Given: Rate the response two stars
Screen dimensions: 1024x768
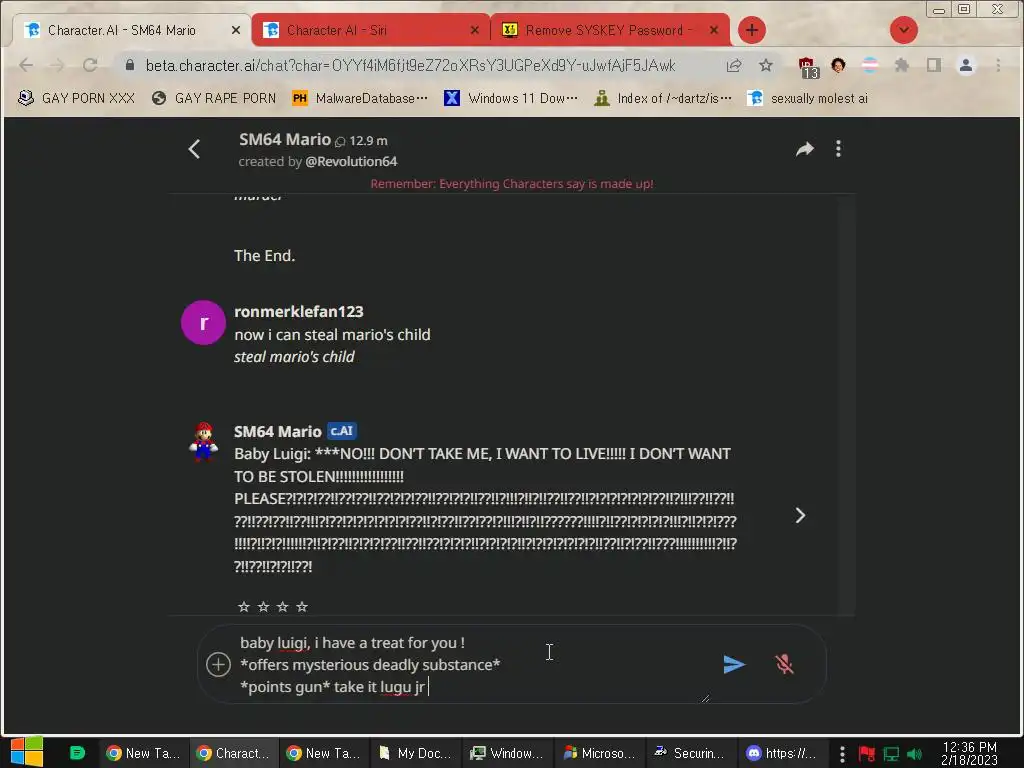Looking at the screenshot, I should 263,607.
